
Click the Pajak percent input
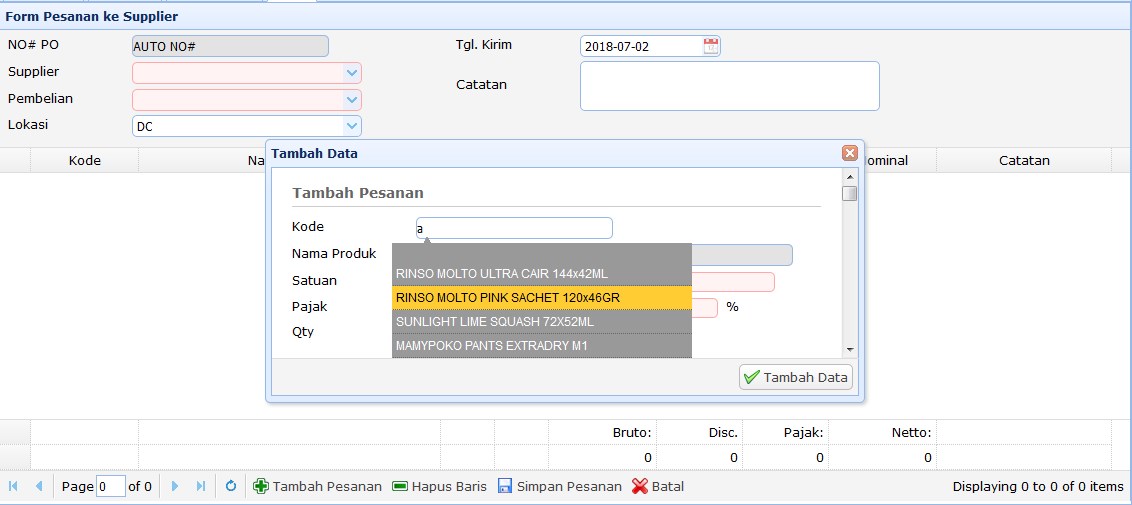[x=705, y=308]
